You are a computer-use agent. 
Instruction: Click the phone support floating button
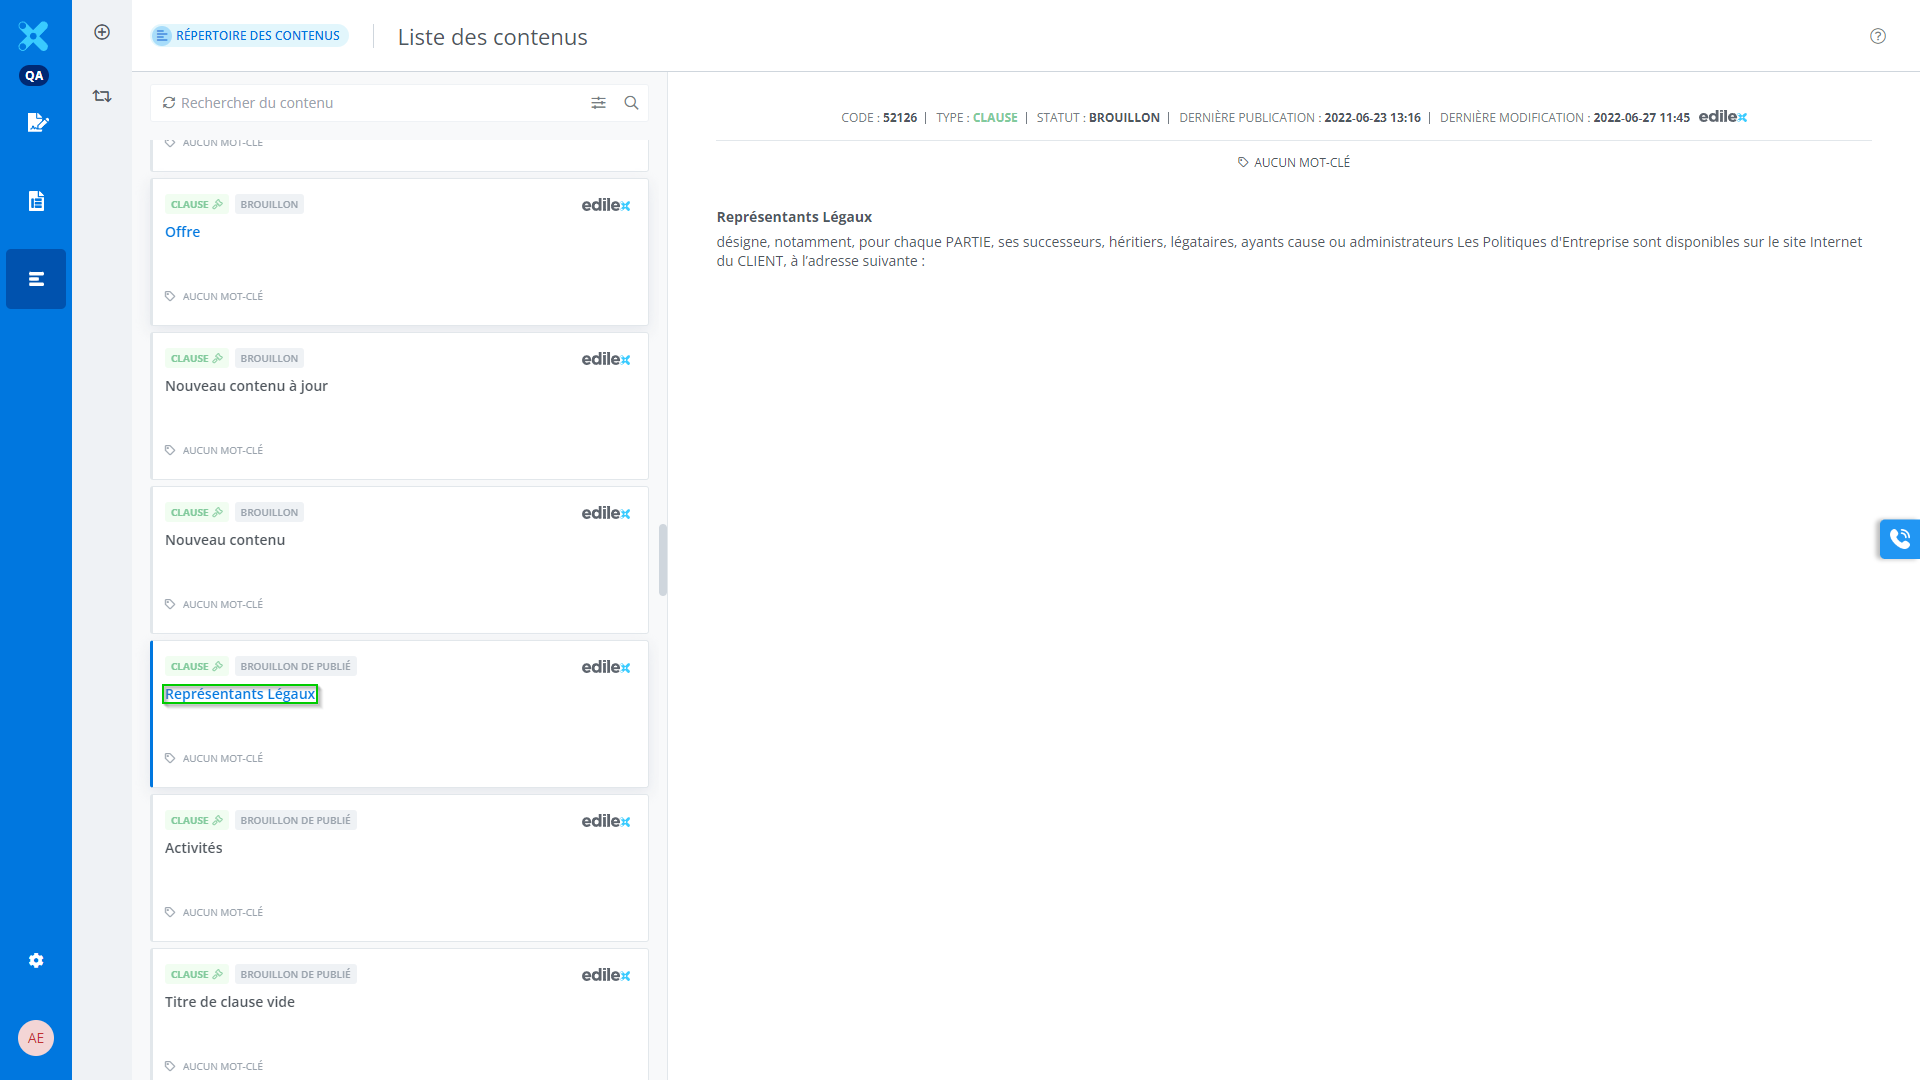[x=1899, y=539]
